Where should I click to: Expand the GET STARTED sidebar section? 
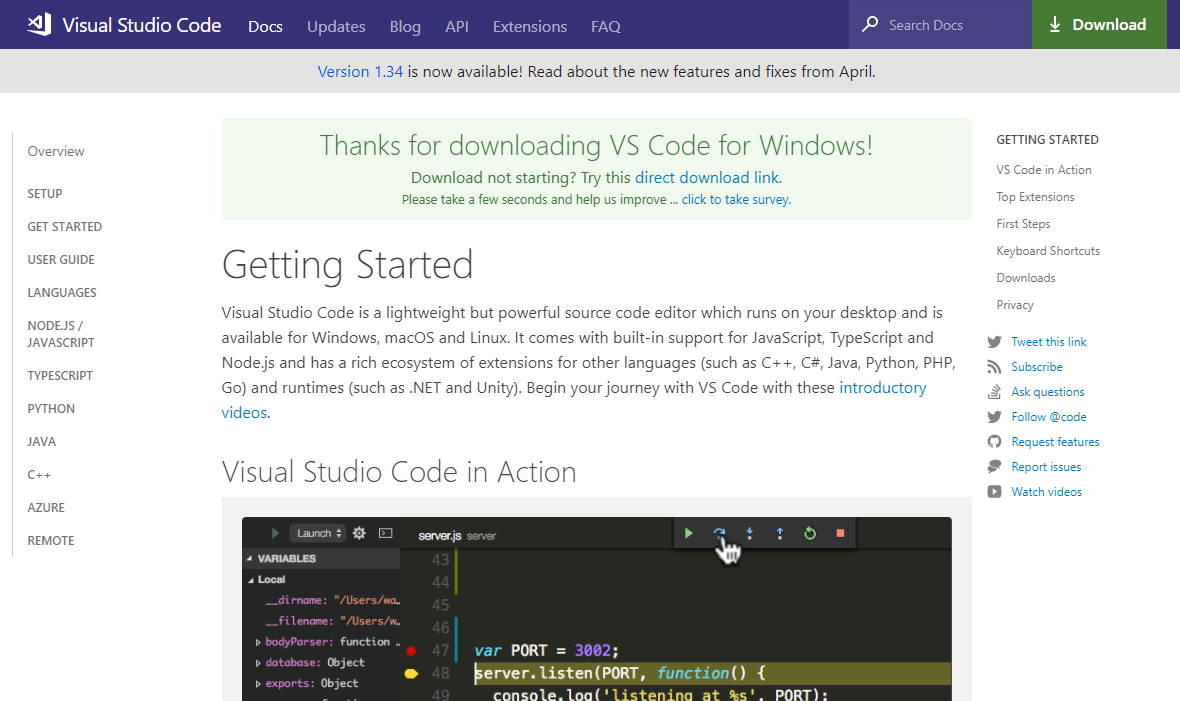click(65, 227)
